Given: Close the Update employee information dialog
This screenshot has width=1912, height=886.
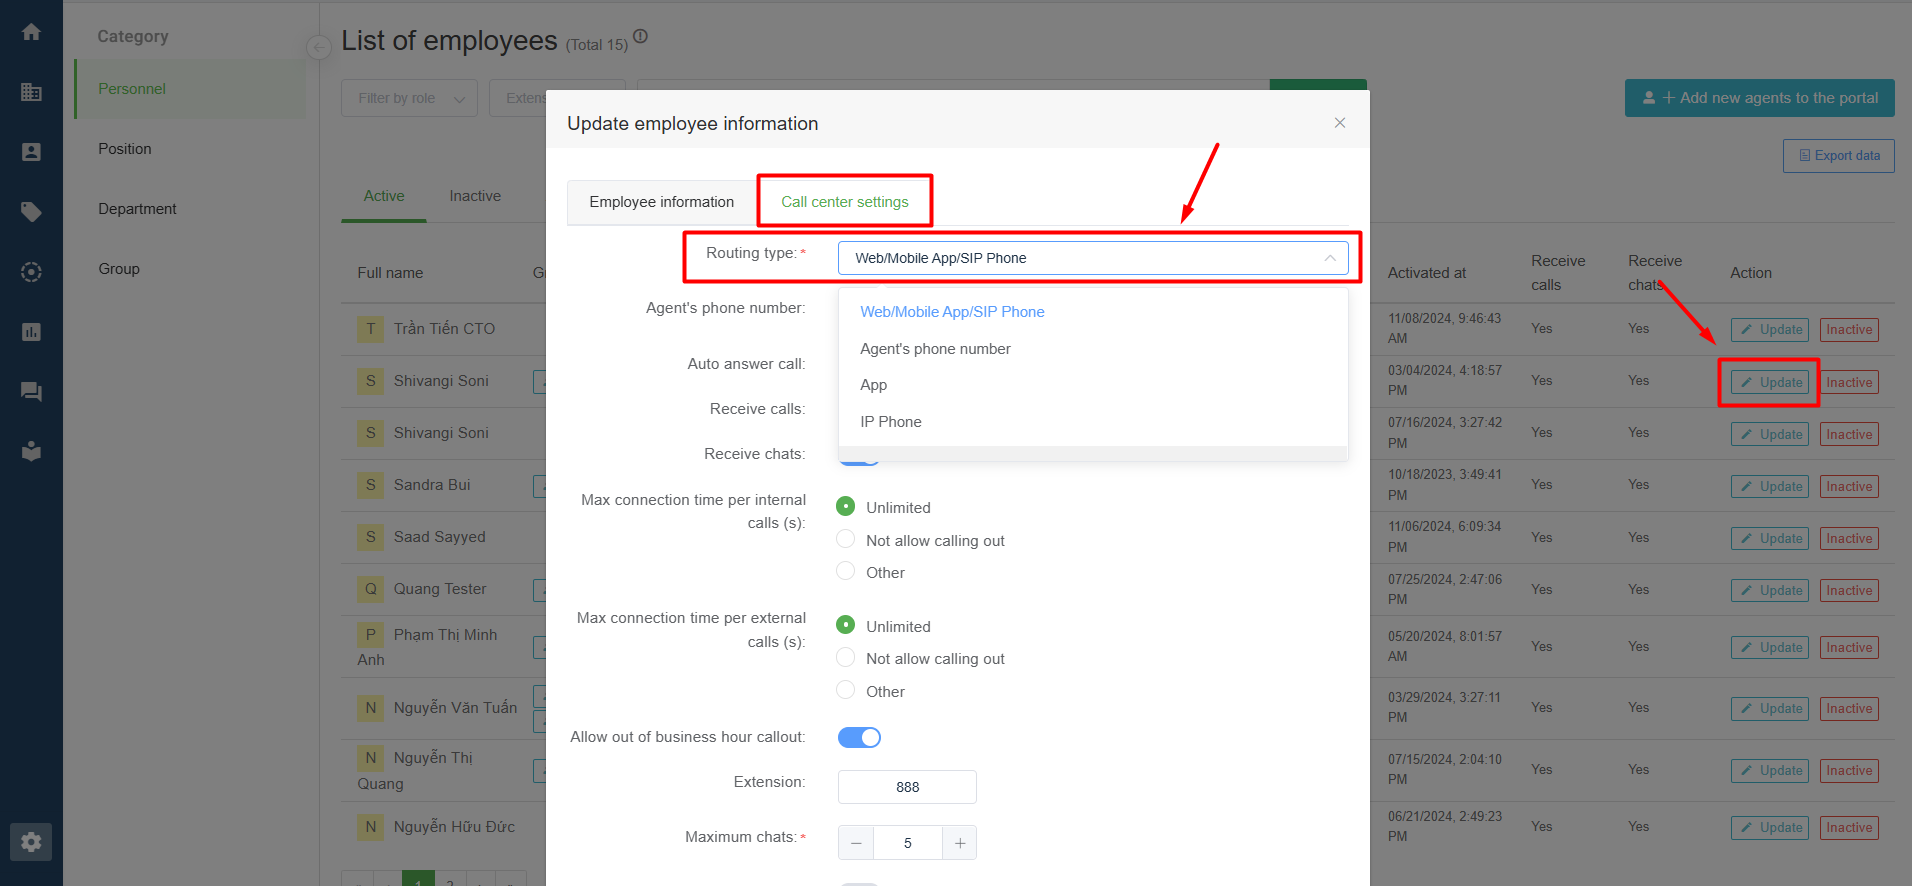Looking at the screenshot, I should click(1339, 123).
